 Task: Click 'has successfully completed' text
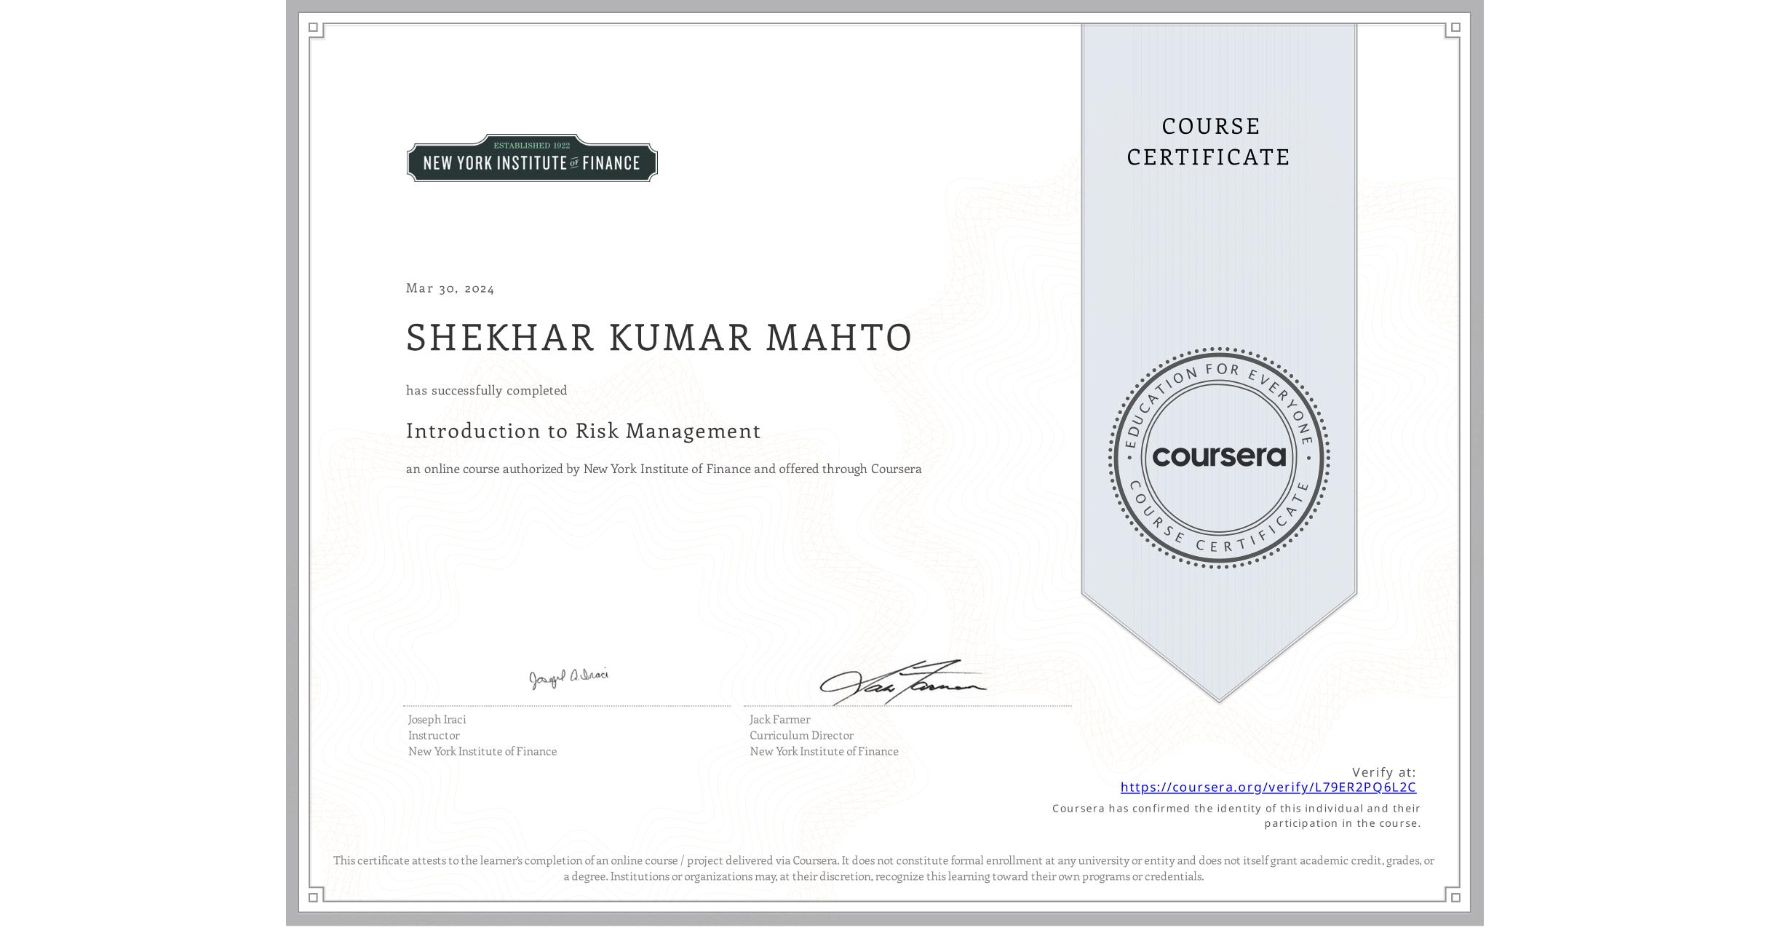pyautogui.click(x=486, y=390)
